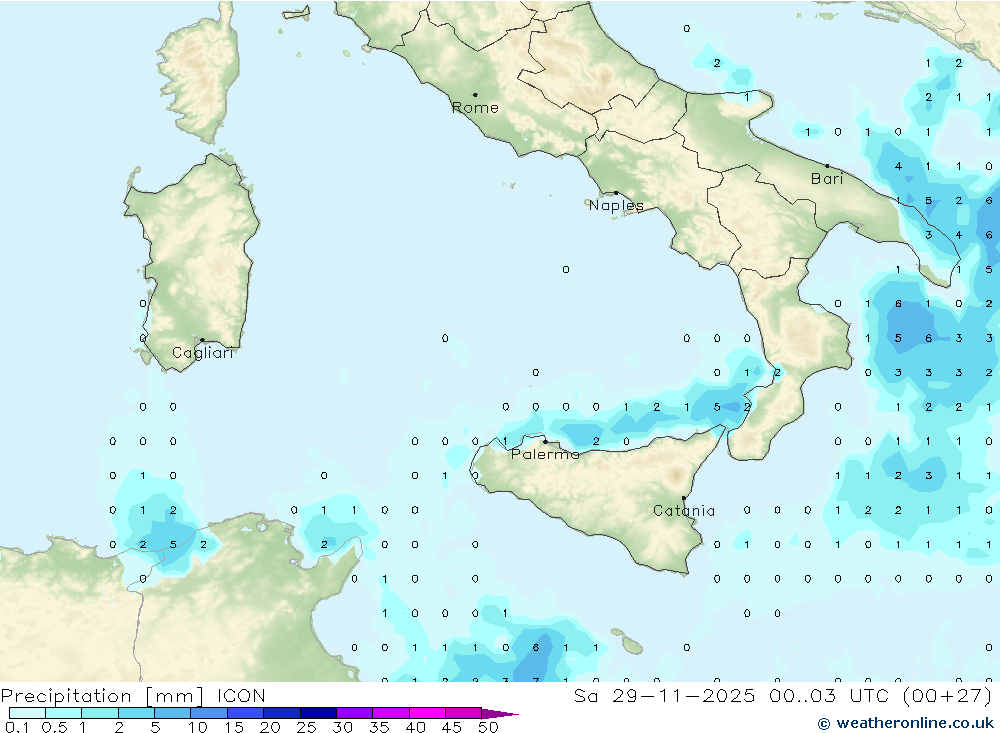1000x733 pixels.
Task: Click the Bari city label
Action: tap(827, 179)
